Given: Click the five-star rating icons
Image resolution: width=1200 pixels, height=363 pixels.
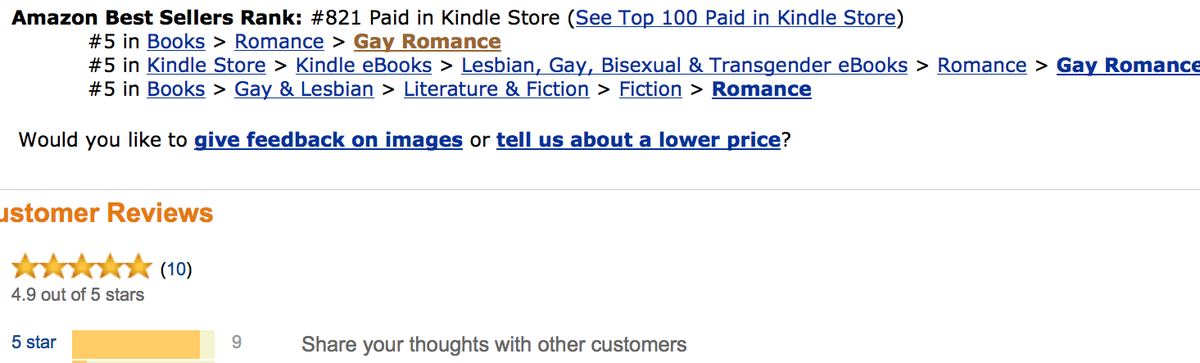Looking at the screenshot, I should [82, 267].
